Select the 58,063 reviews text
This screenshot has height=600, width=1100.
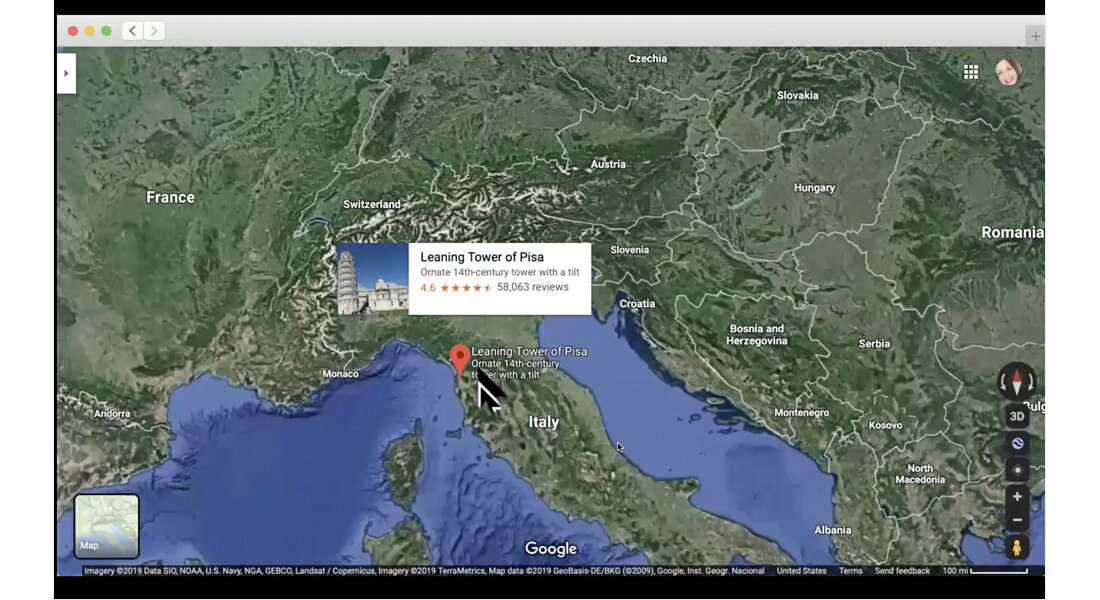point(532,287)
